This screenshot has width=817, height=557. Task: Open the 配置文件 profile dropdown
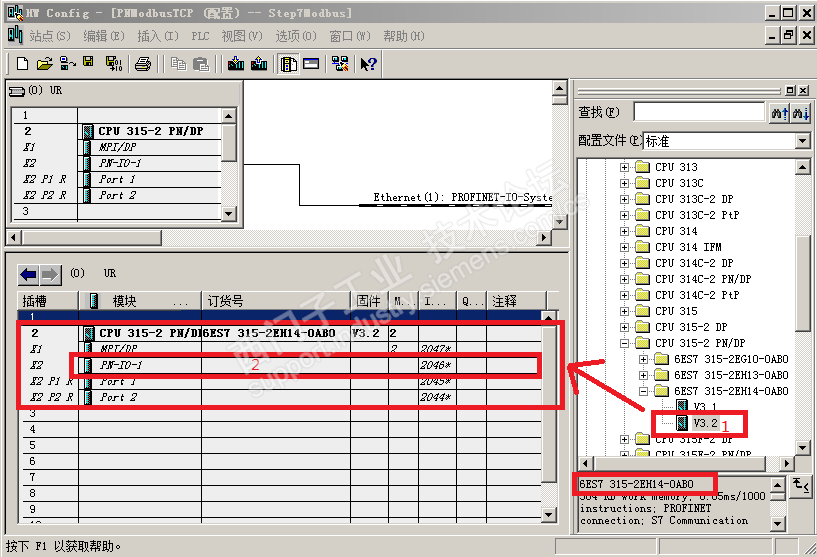tap(802, 141)
